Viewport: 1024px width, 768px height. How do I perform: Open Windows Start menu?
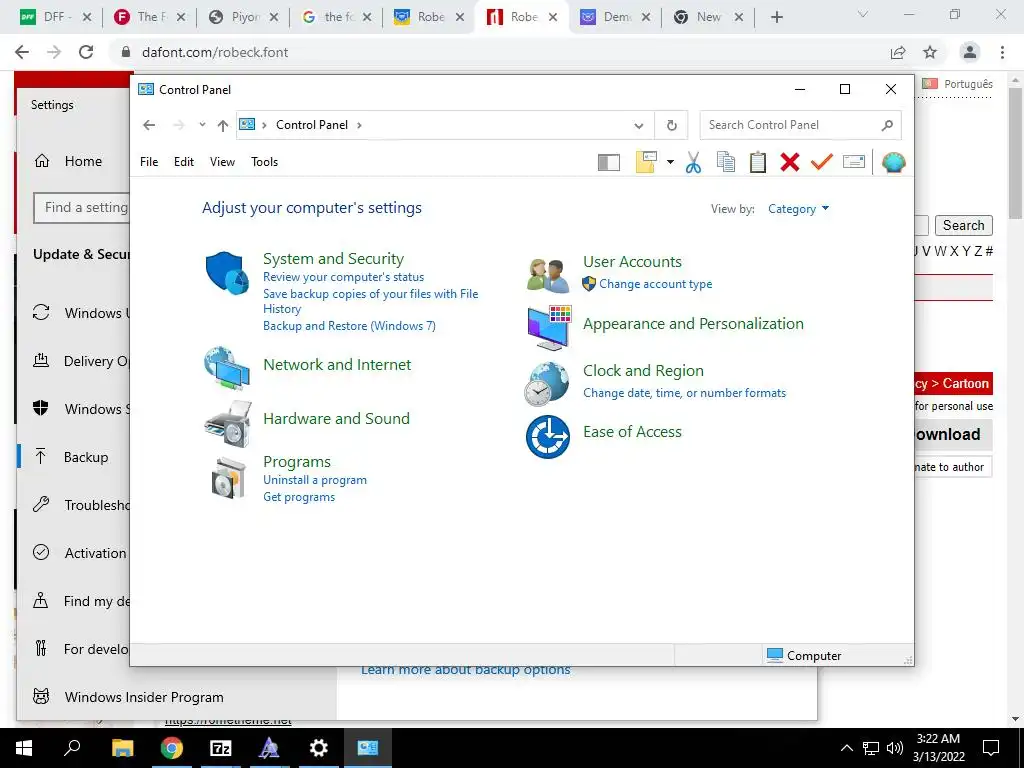point(24,748)
